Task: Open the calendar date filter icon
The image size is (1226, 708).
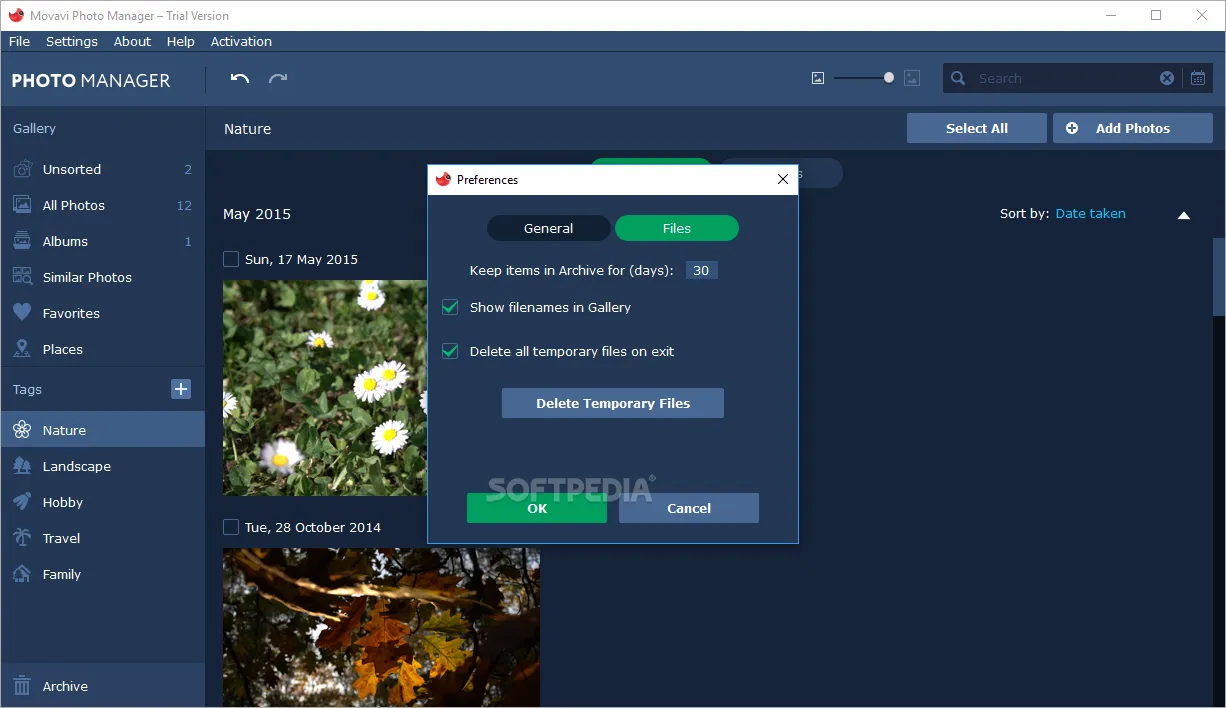Action: pos(1198,78)
